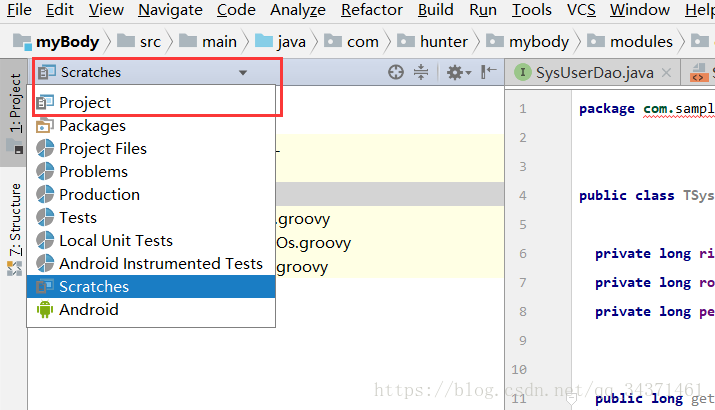Click the java source folder icon

point(264,42)
